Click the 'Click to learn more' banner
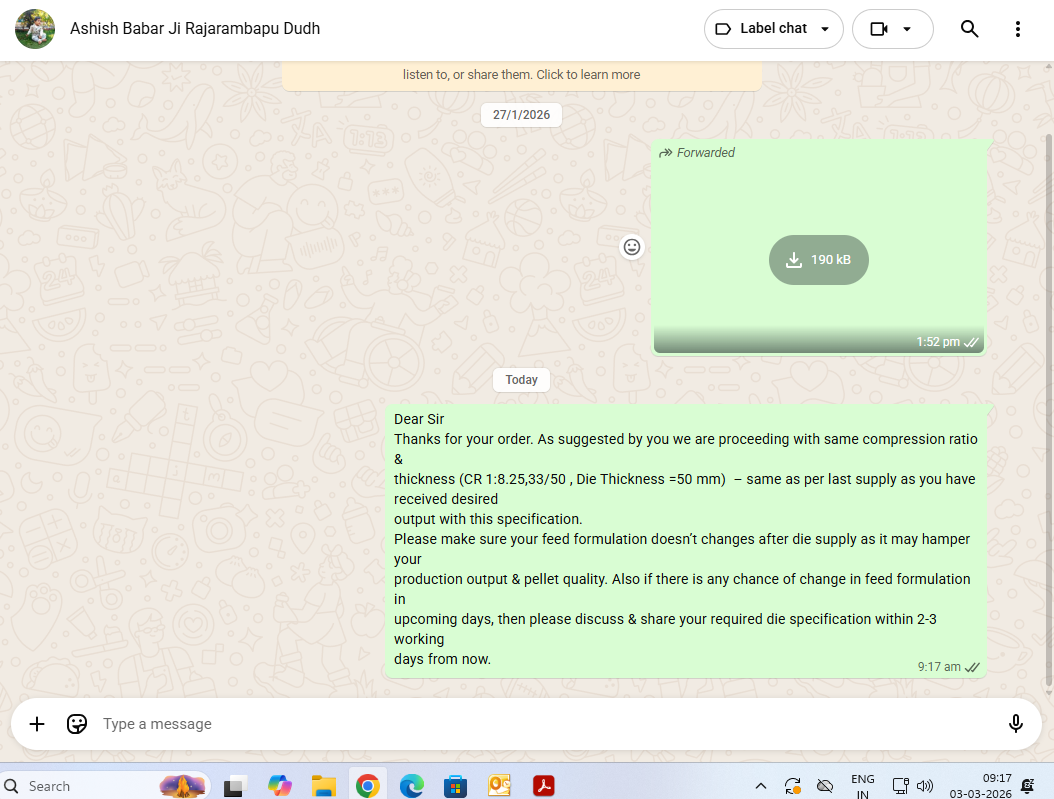This screenshot has width=1054, height=799. pyautogui.click(x=521, y=74)
